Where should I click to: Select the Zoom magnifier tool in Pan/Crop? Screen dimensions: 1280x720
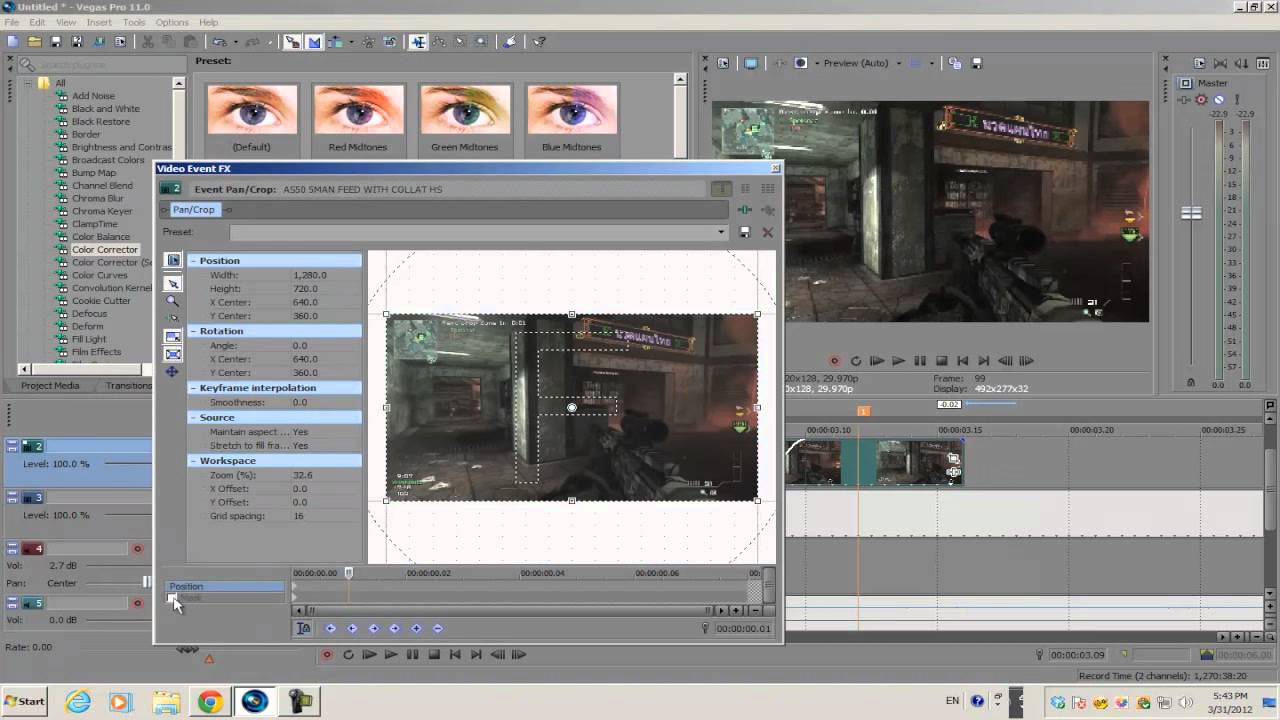pyautogui.click(x=173, y=301)
